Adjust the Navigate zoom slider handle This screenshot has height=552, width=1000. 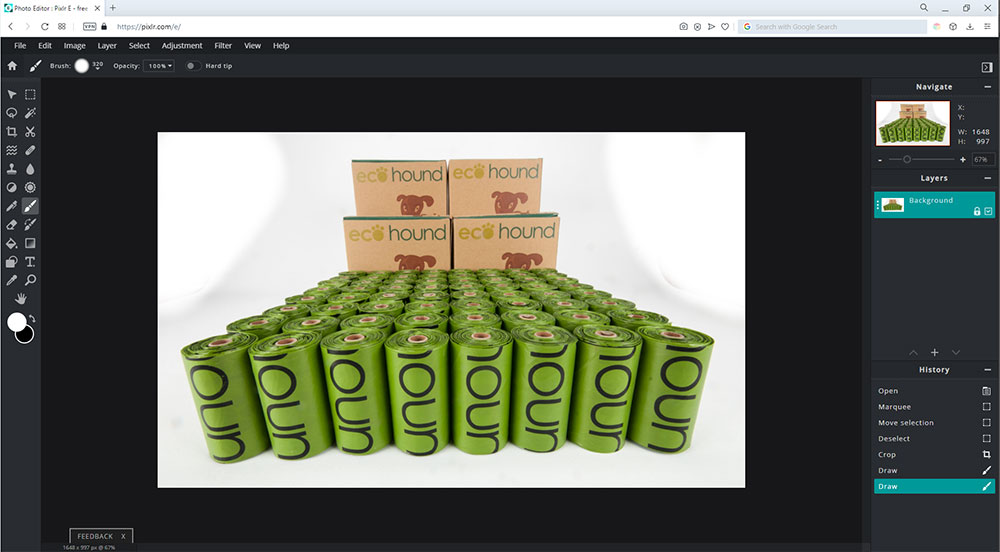pyautogui.click(x=906, y=159)
